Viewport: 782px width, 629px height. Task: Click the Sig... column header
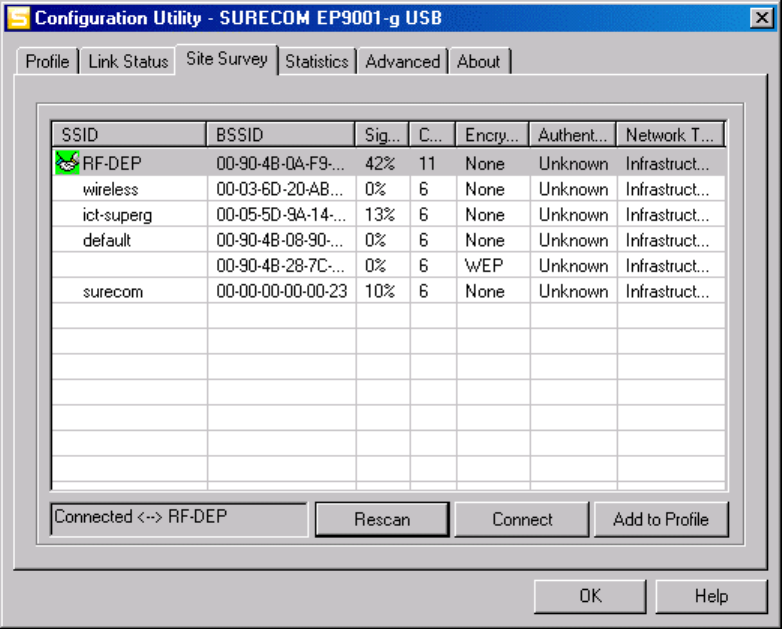[x=382, y=135]
